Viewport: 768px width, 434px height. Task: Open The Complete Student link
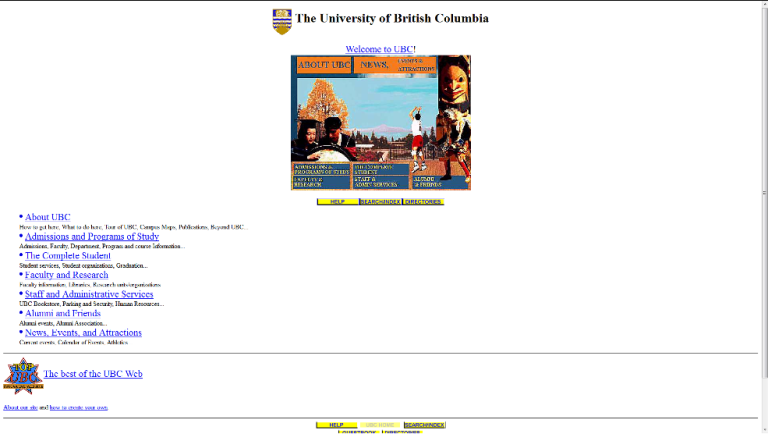(68, 256)
